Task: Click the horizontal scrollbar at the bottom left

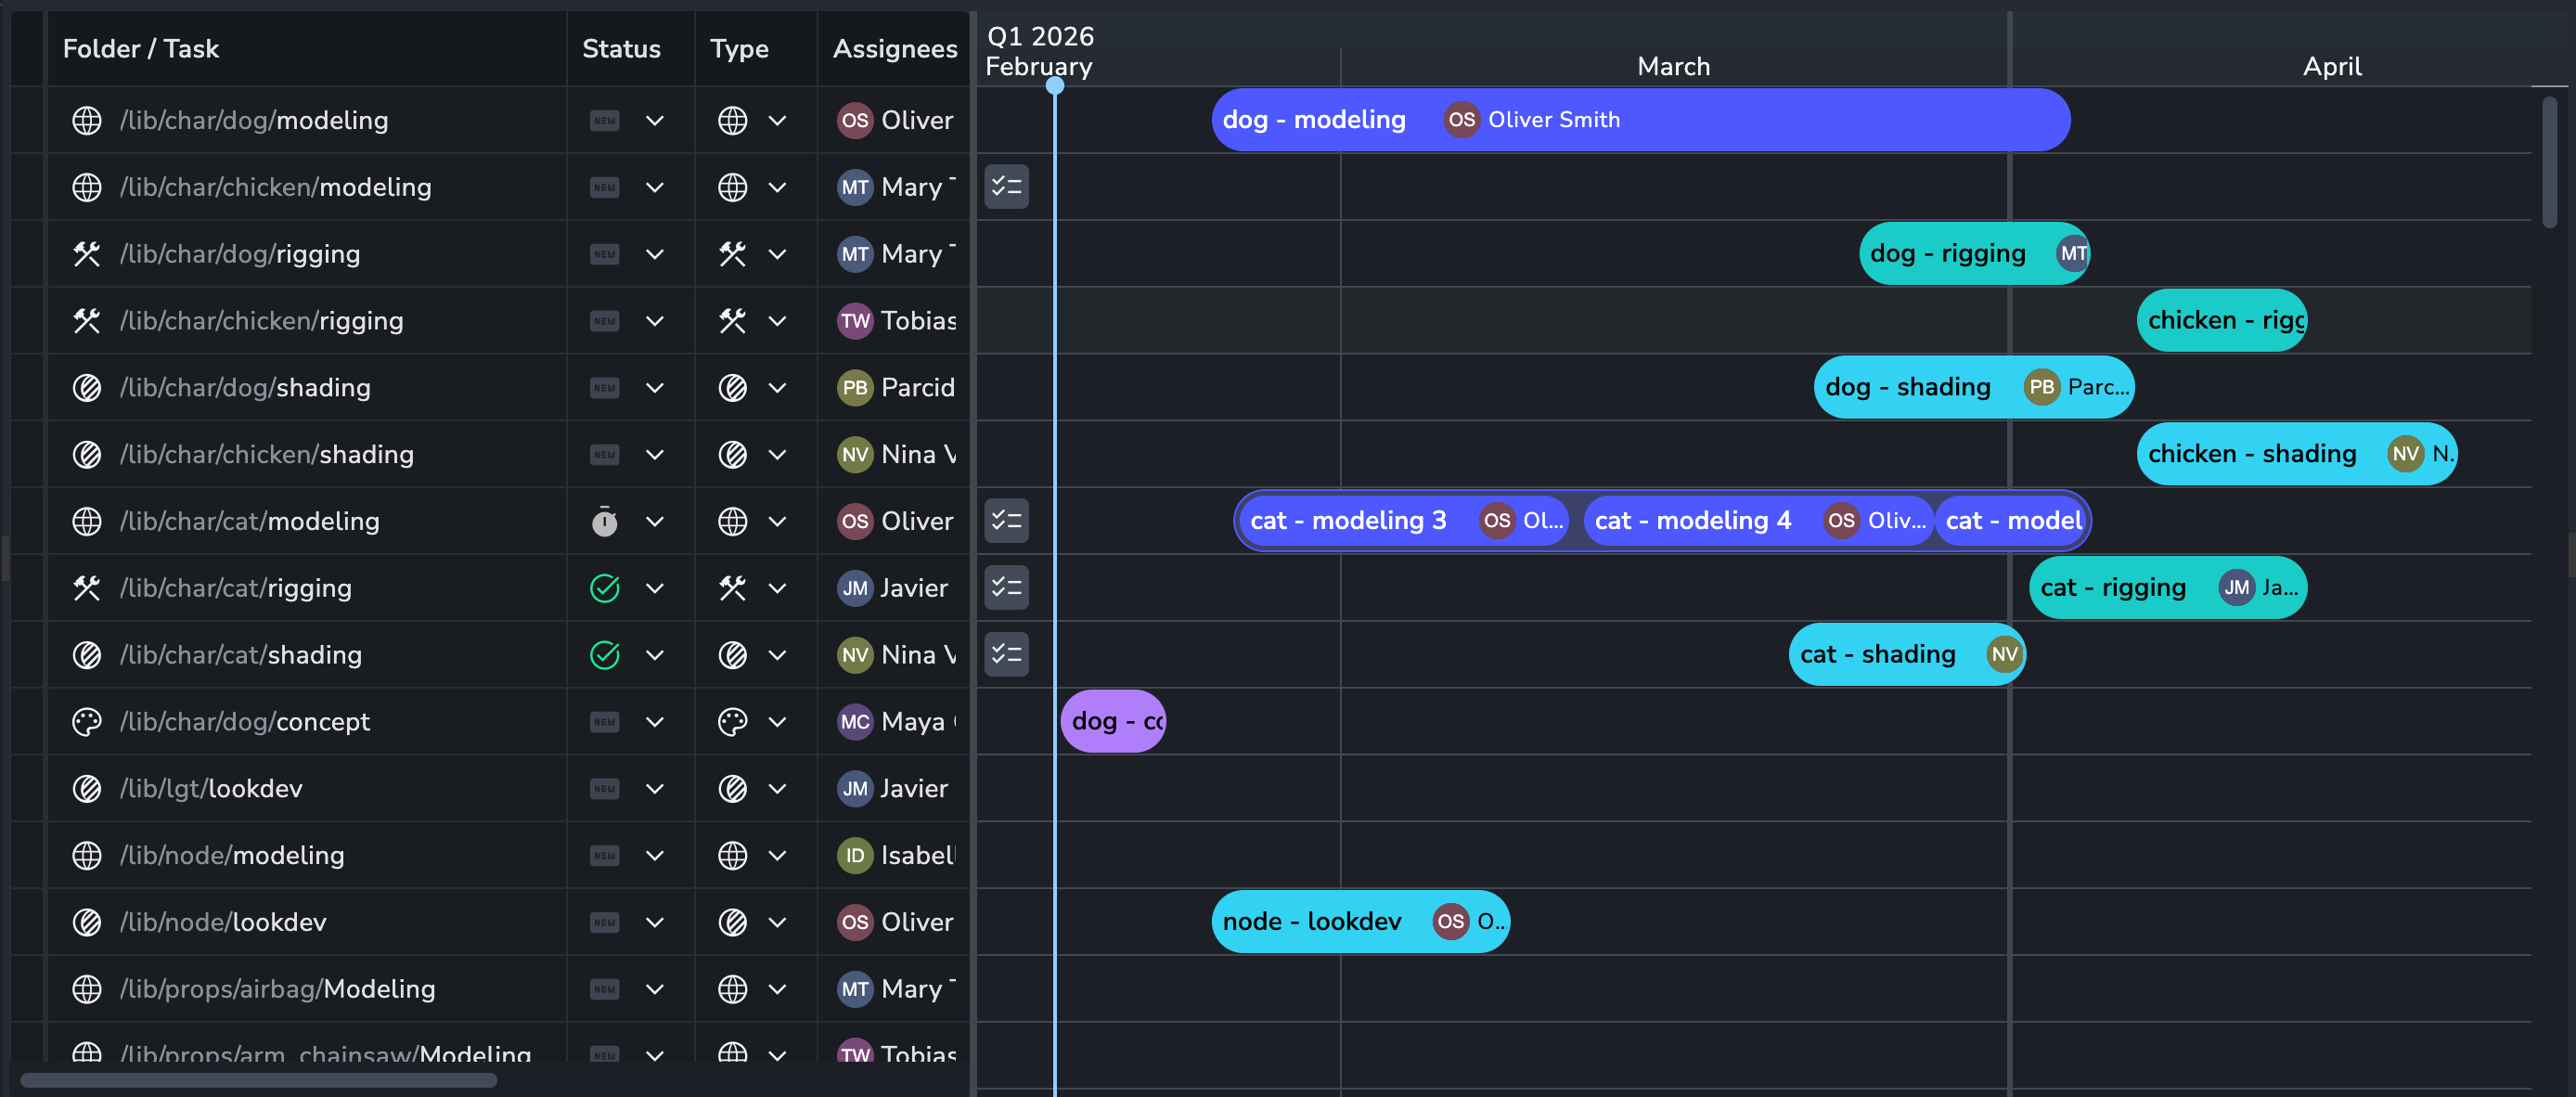Action: (260, 1080)
